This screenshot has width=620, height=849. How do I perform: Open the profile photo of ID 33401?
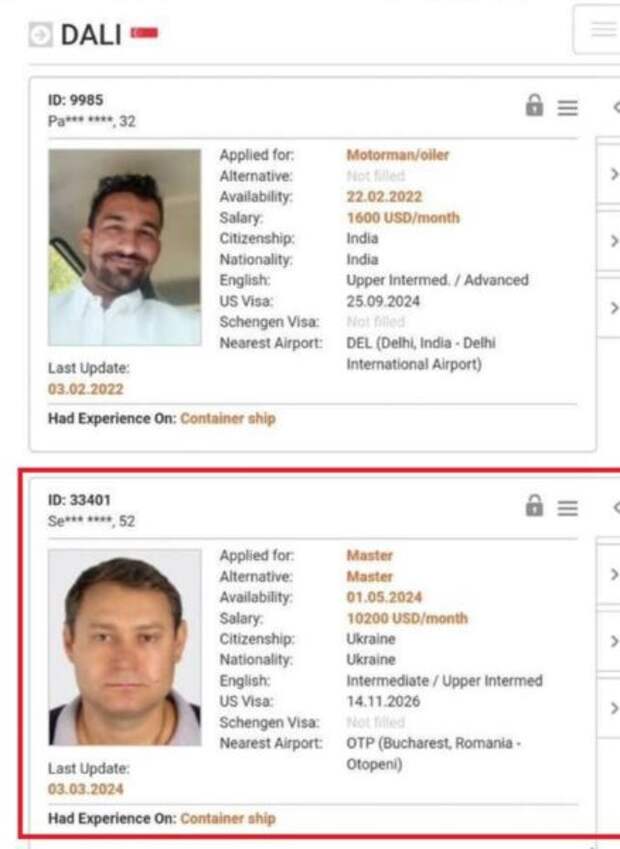click(125, 648)
